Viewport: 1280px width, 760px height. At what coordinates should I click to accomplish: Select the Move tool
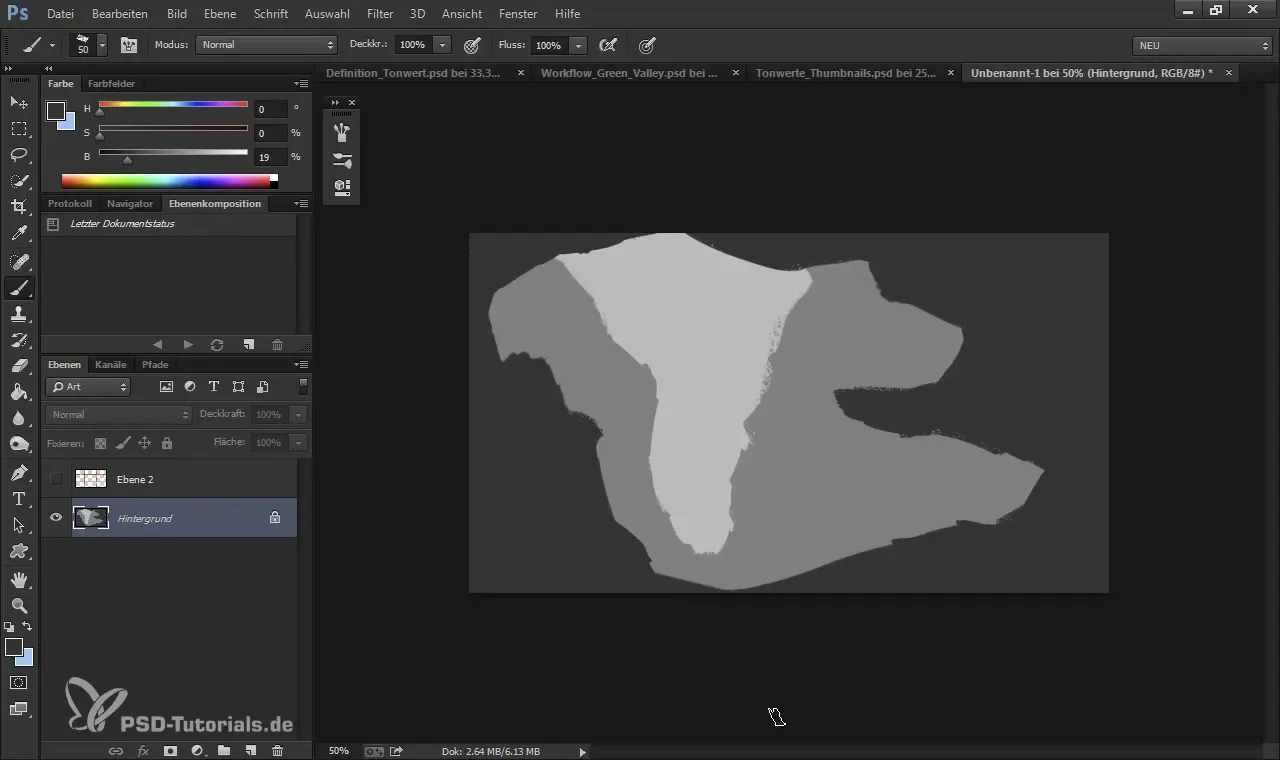[19, 102]
